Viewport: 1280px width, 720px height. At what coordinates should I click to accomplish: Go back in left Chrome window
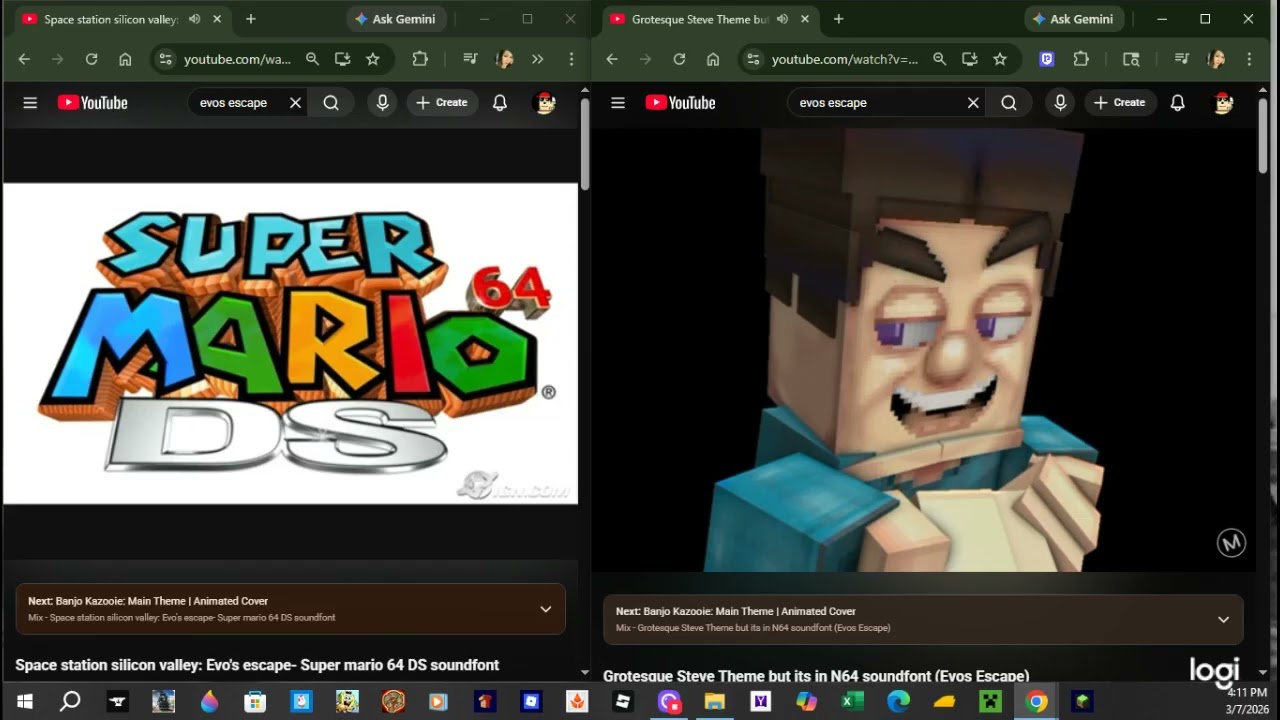(24, 59)
